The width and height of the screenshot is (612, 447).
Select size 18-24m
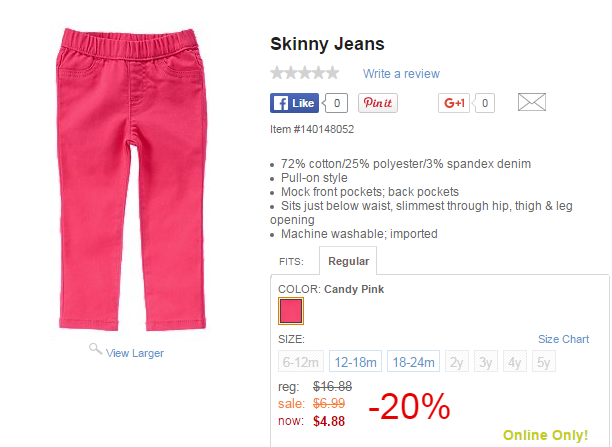click(x=413, y=361)
